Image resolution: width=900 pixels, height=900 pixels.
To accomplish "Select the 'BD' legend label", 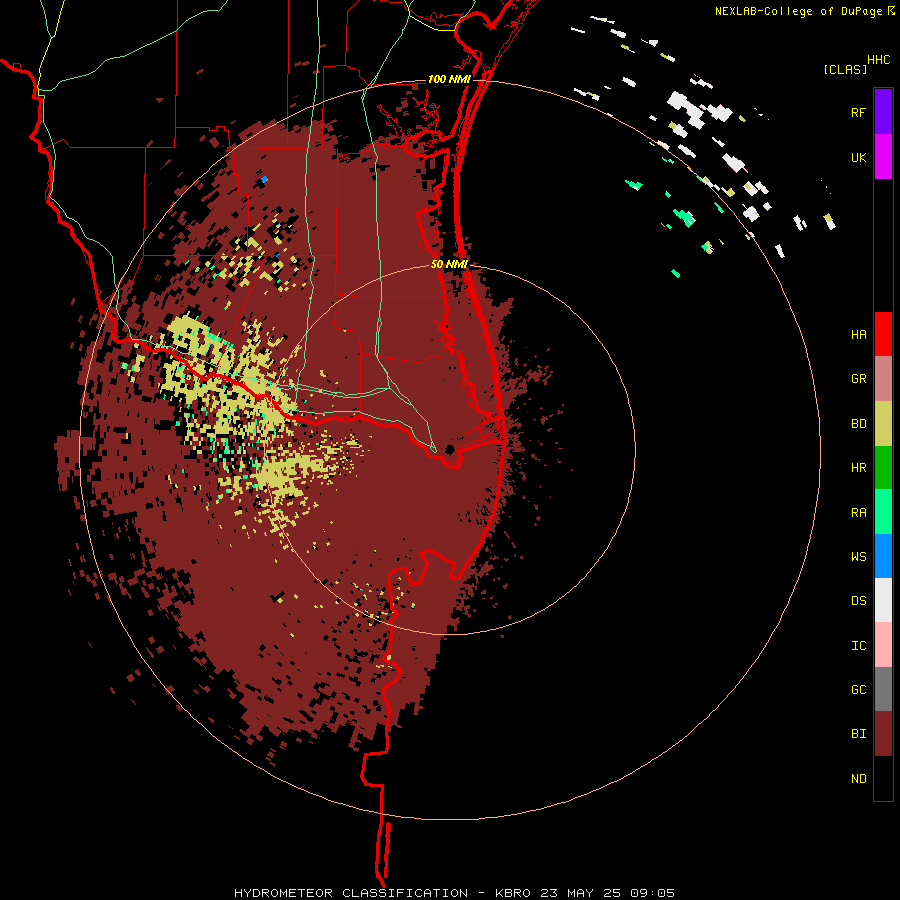I will (x=858, y=424).
